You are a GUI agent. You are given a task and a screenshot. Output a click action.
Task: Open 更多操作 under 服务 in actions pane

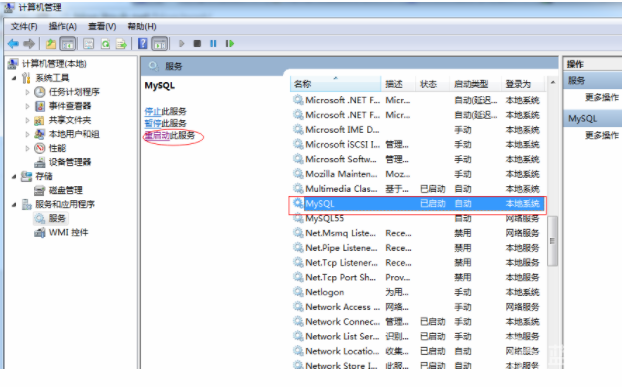point(601,97)
